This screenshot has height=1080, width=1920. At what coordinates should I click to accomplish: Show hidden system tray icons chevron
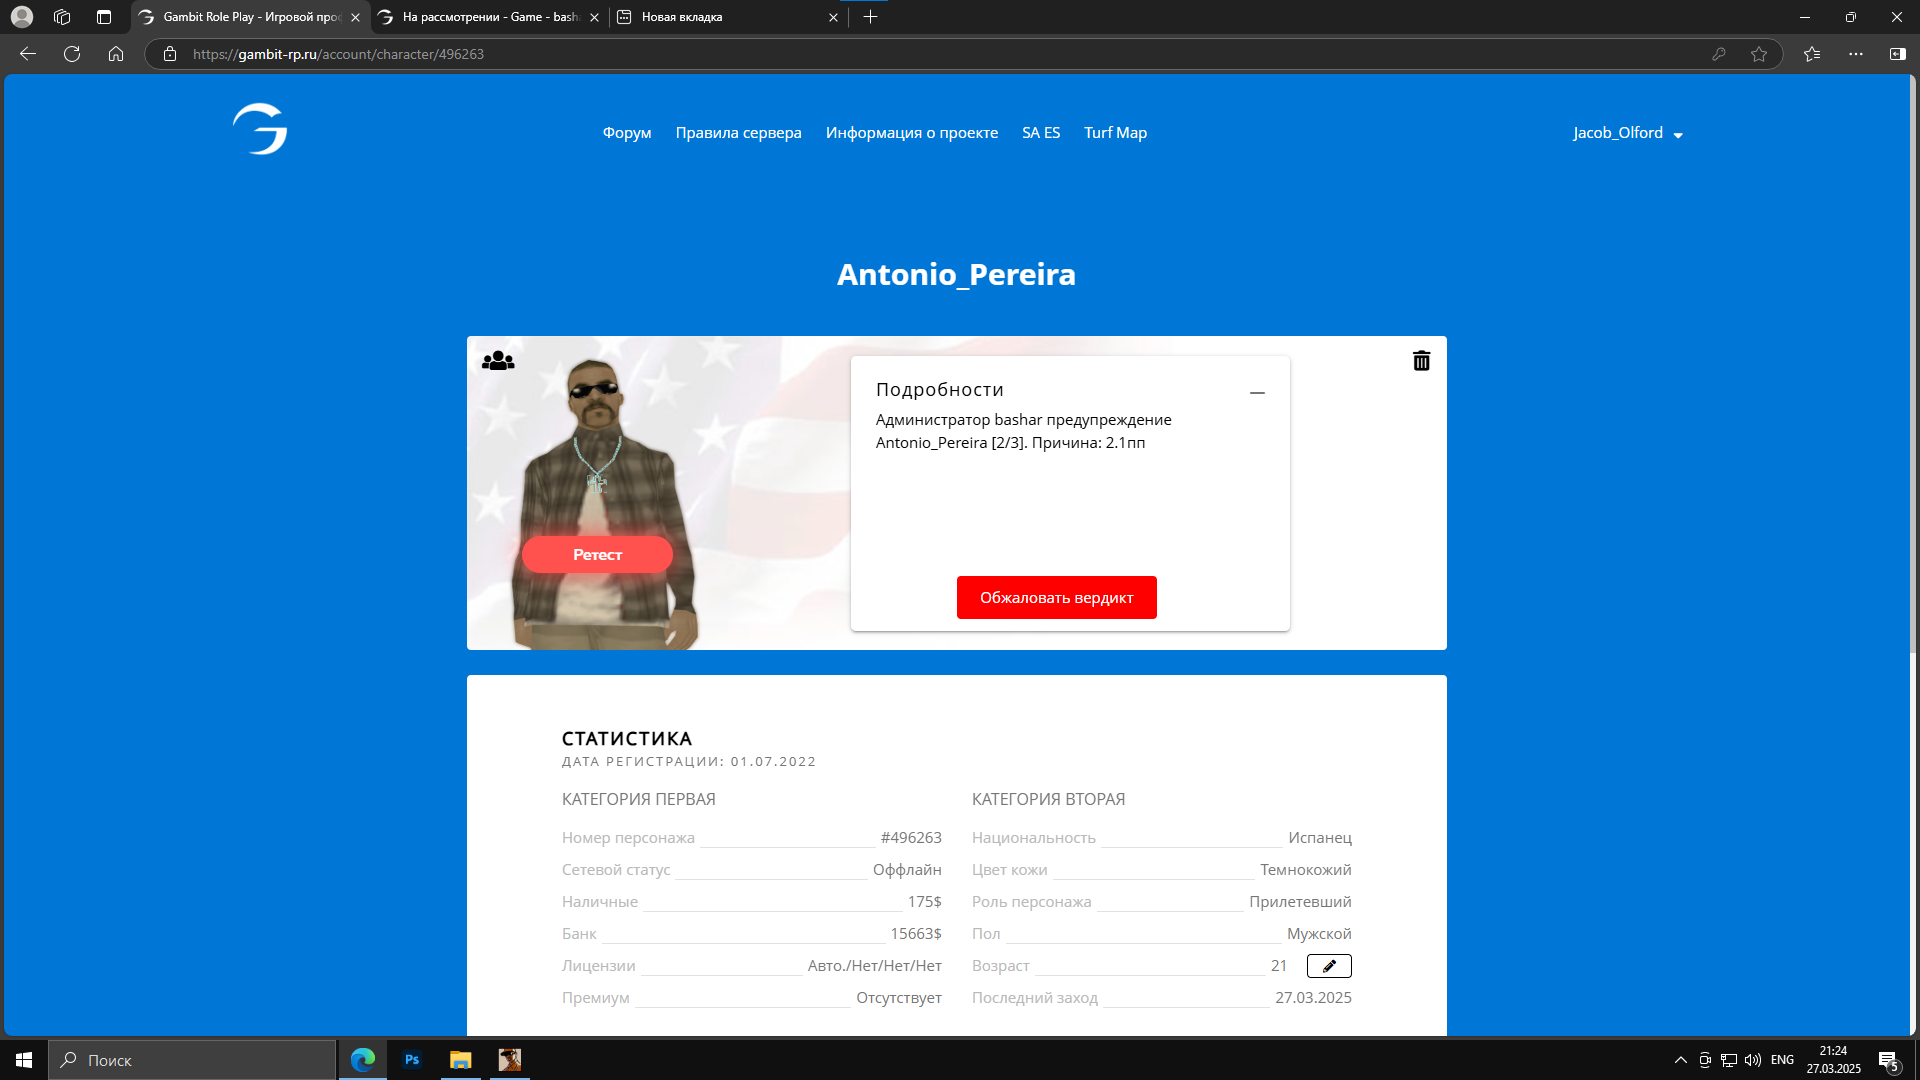pos(1680,1060)
